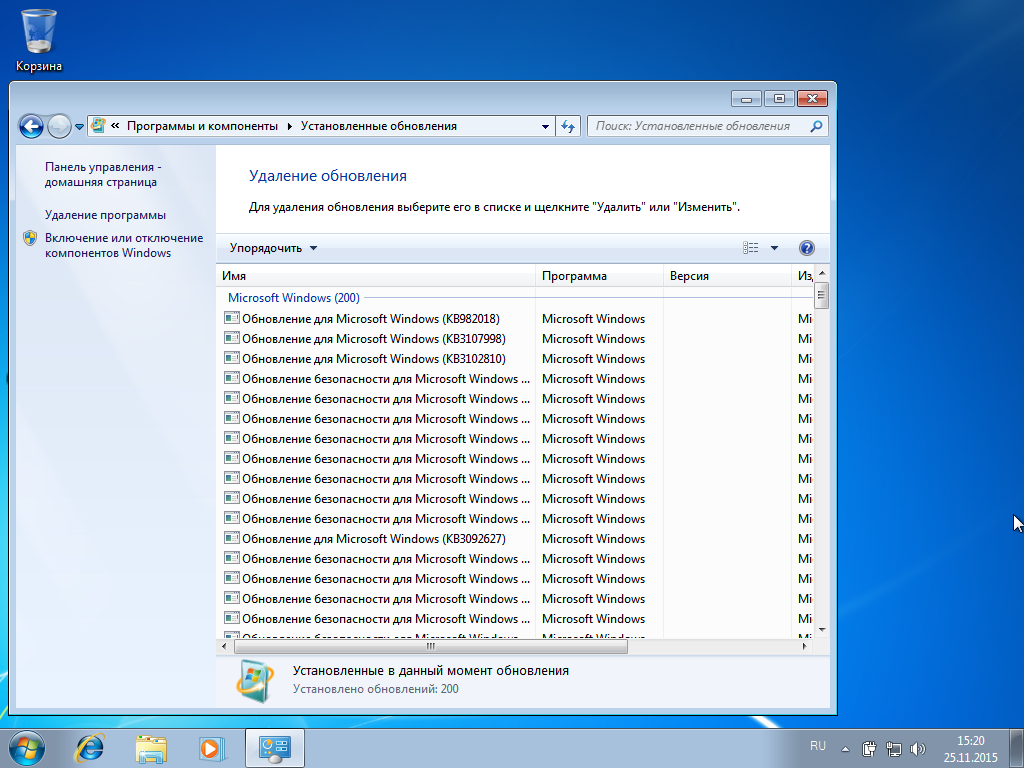The height and width of the screenshot is (768, 1024).
Task: Click the horizontal scrollbar thumb
Action: (x=430, y=647)
